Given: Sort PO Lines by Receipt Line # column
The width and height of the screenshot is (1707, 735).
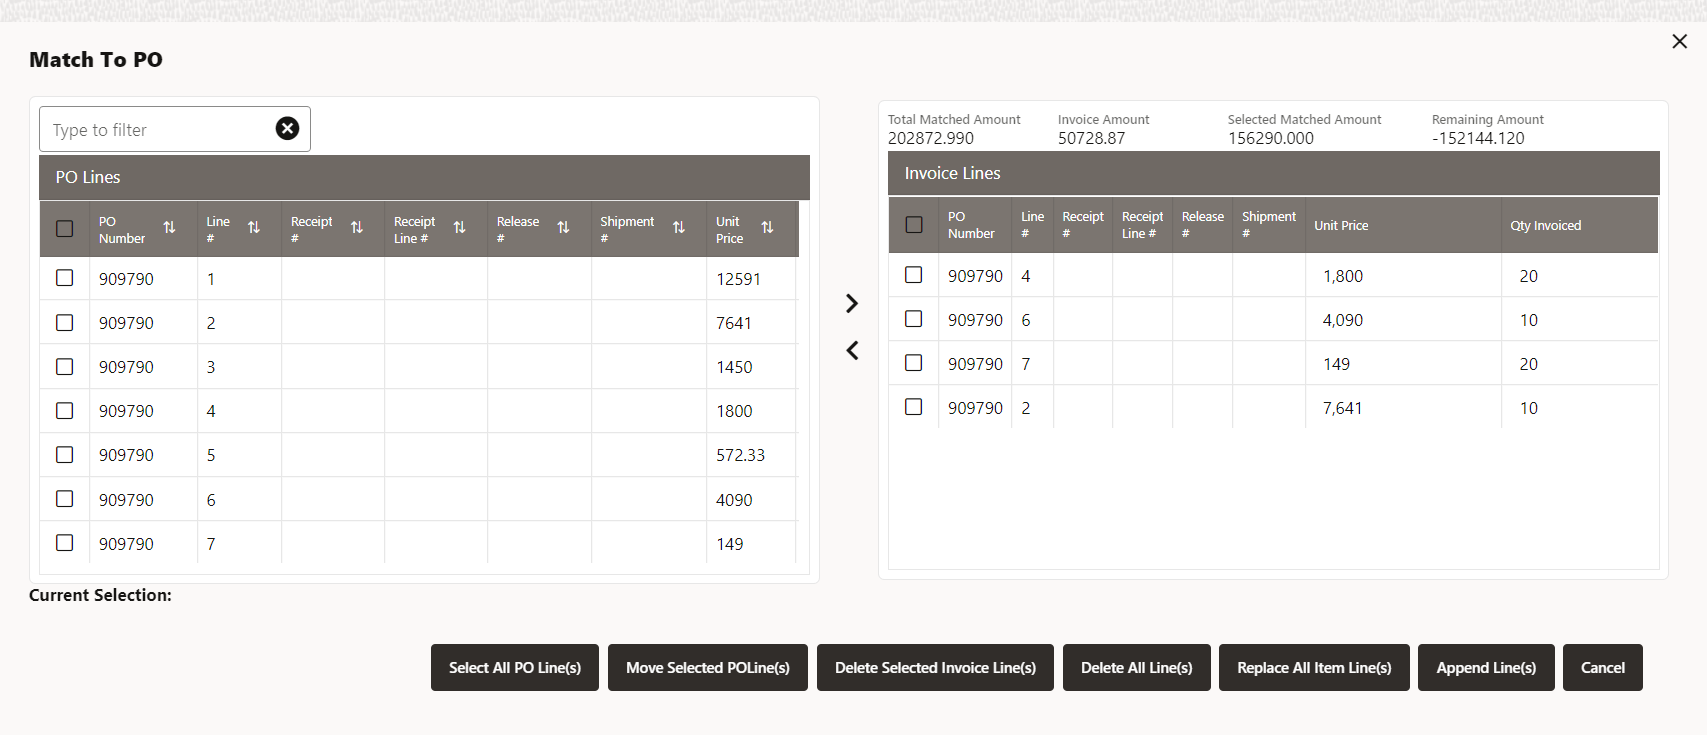Looking at the screenshot, I should 460,228.
